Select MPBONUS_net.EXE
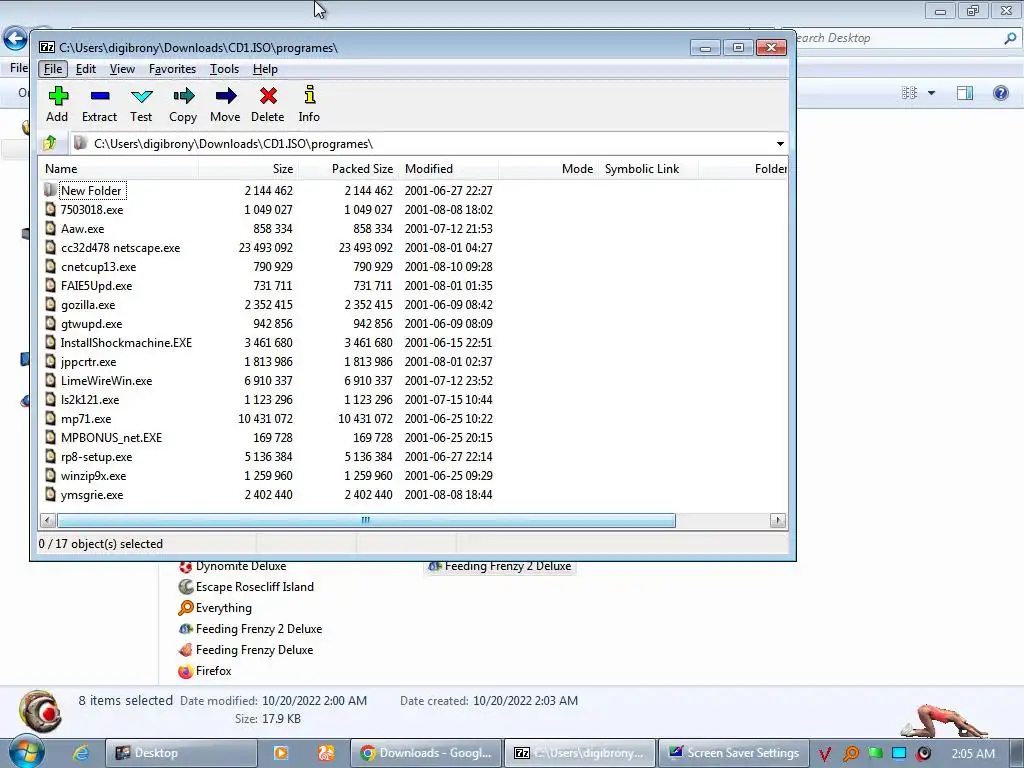Image resolution: width=1024 pixels, height=768 pixels. (x=111, y=438)
